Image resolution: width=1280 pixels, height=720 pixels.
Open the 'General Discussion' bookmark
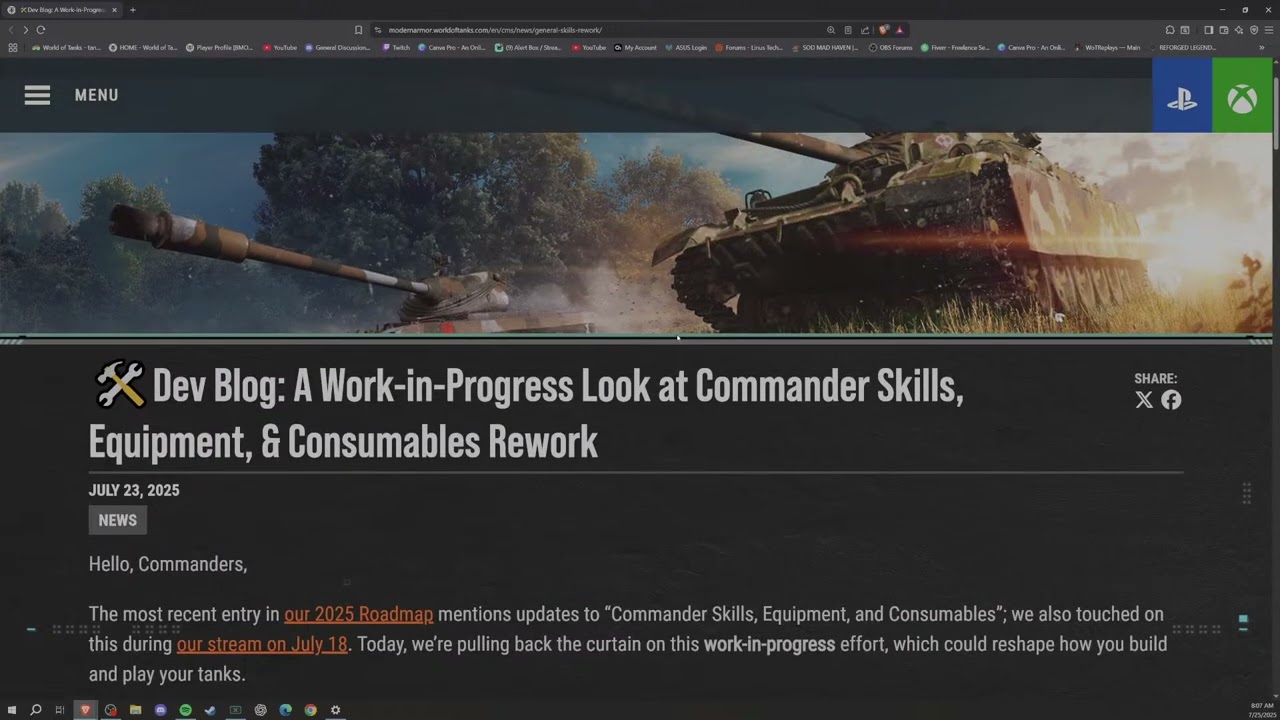pyautogui.click(x=338, y=47)
